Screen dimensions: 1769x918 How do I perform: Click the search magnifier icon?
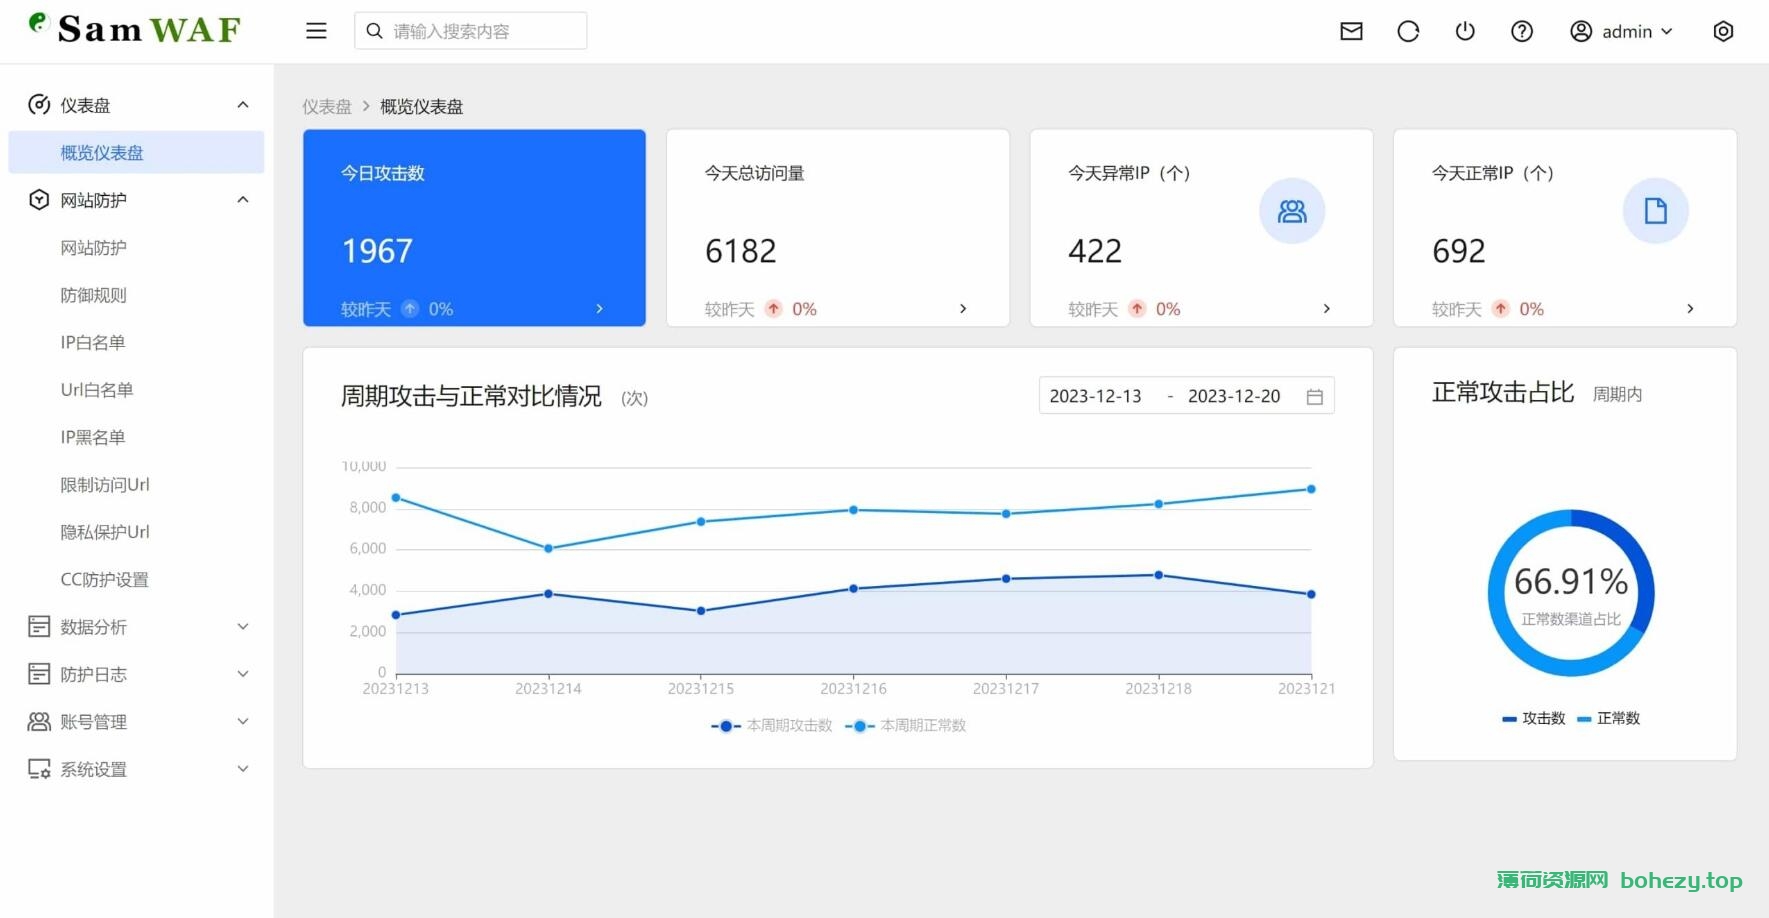[x=375, y=31]
